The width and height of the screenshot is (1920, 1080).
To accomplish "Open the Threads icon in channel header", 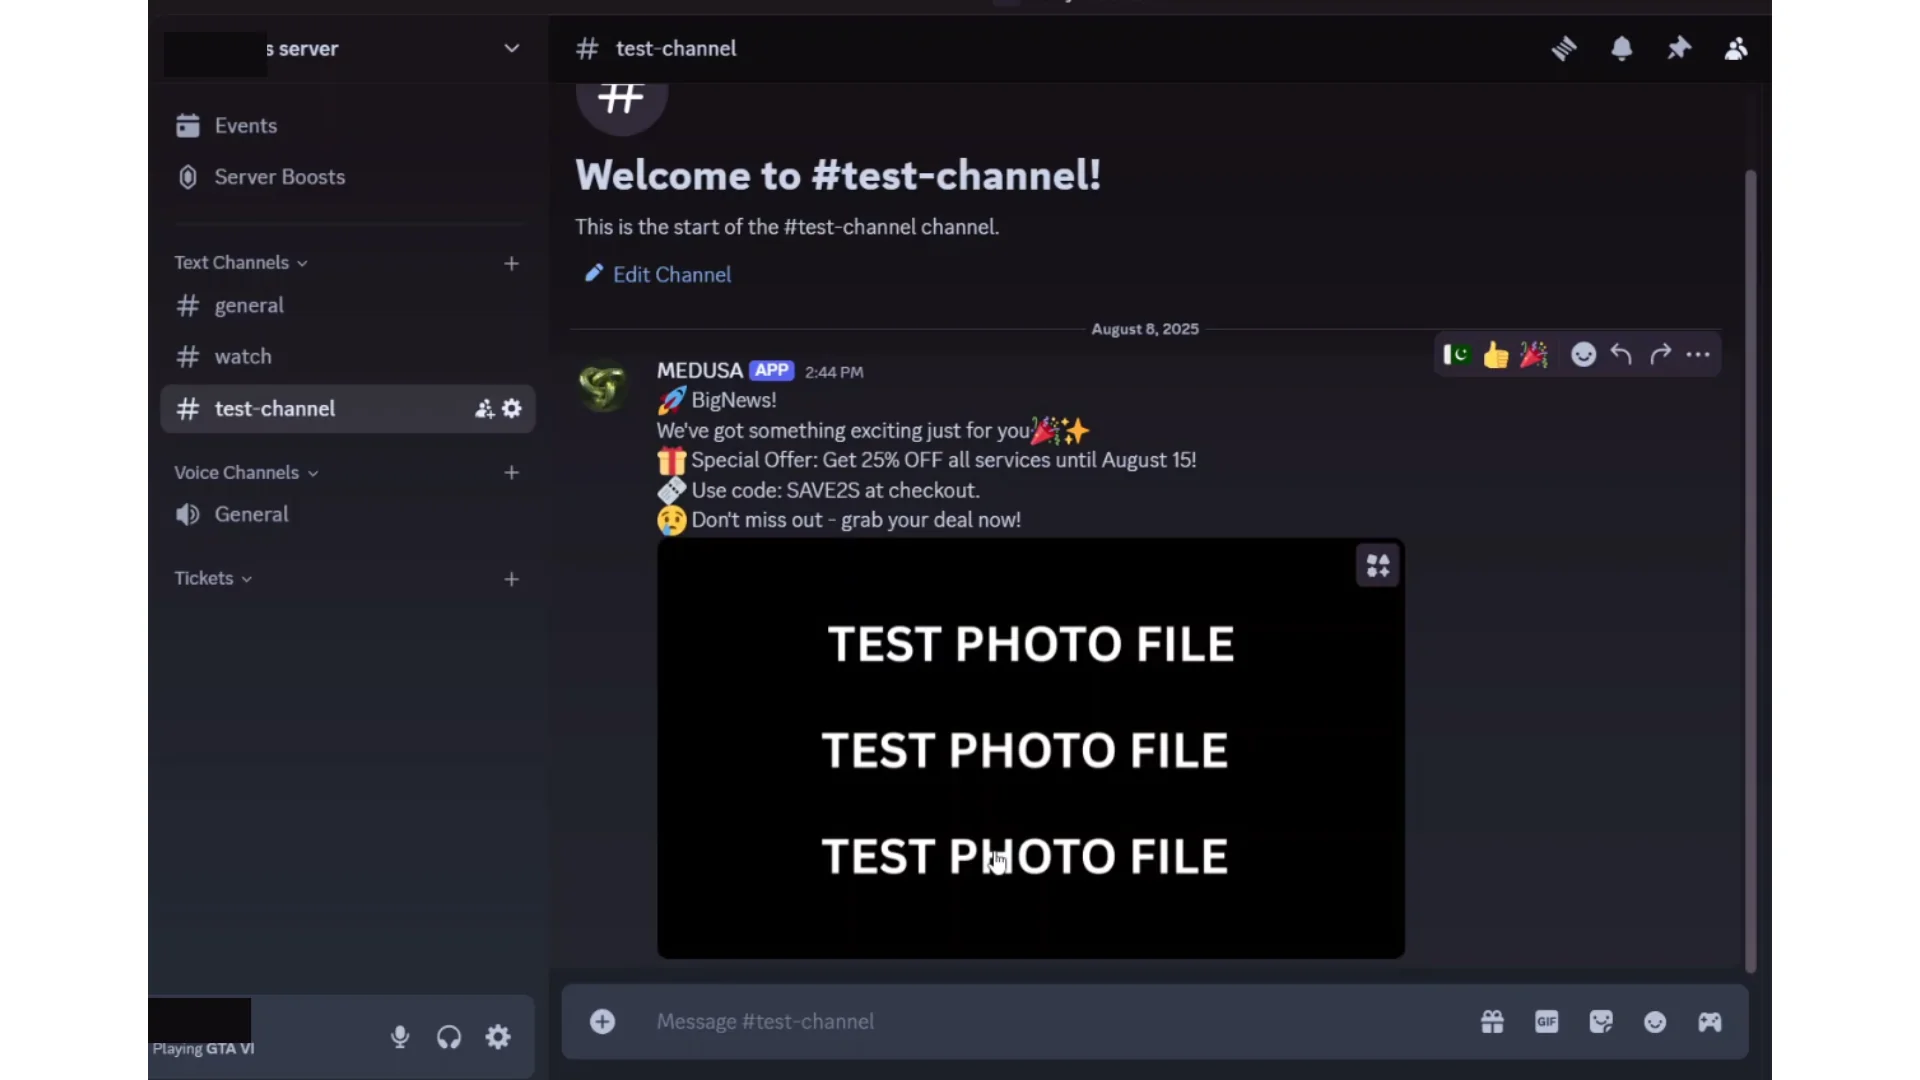I will pyautogui.click(x=1564, y=48).
